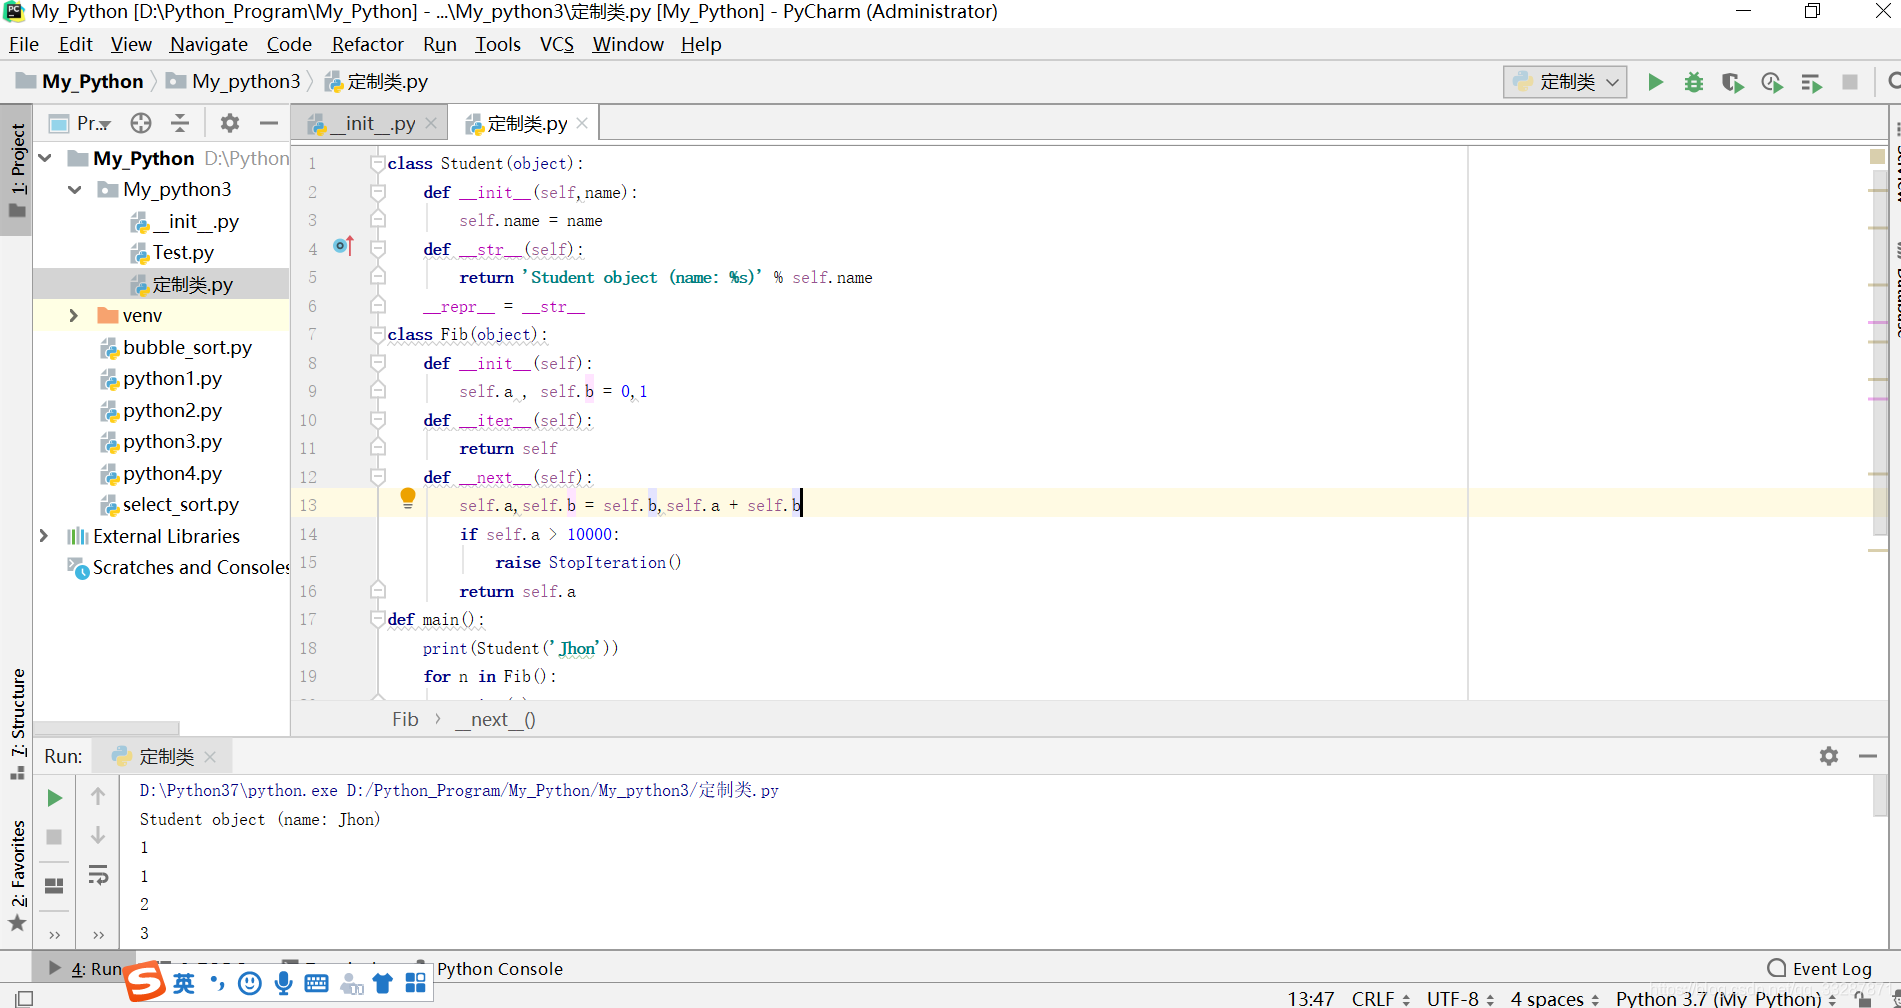Click the locate/scroll-from-source target icon
Image resolution: width=1901 pixels, height=1008 pixels.
tap(141, 123)
